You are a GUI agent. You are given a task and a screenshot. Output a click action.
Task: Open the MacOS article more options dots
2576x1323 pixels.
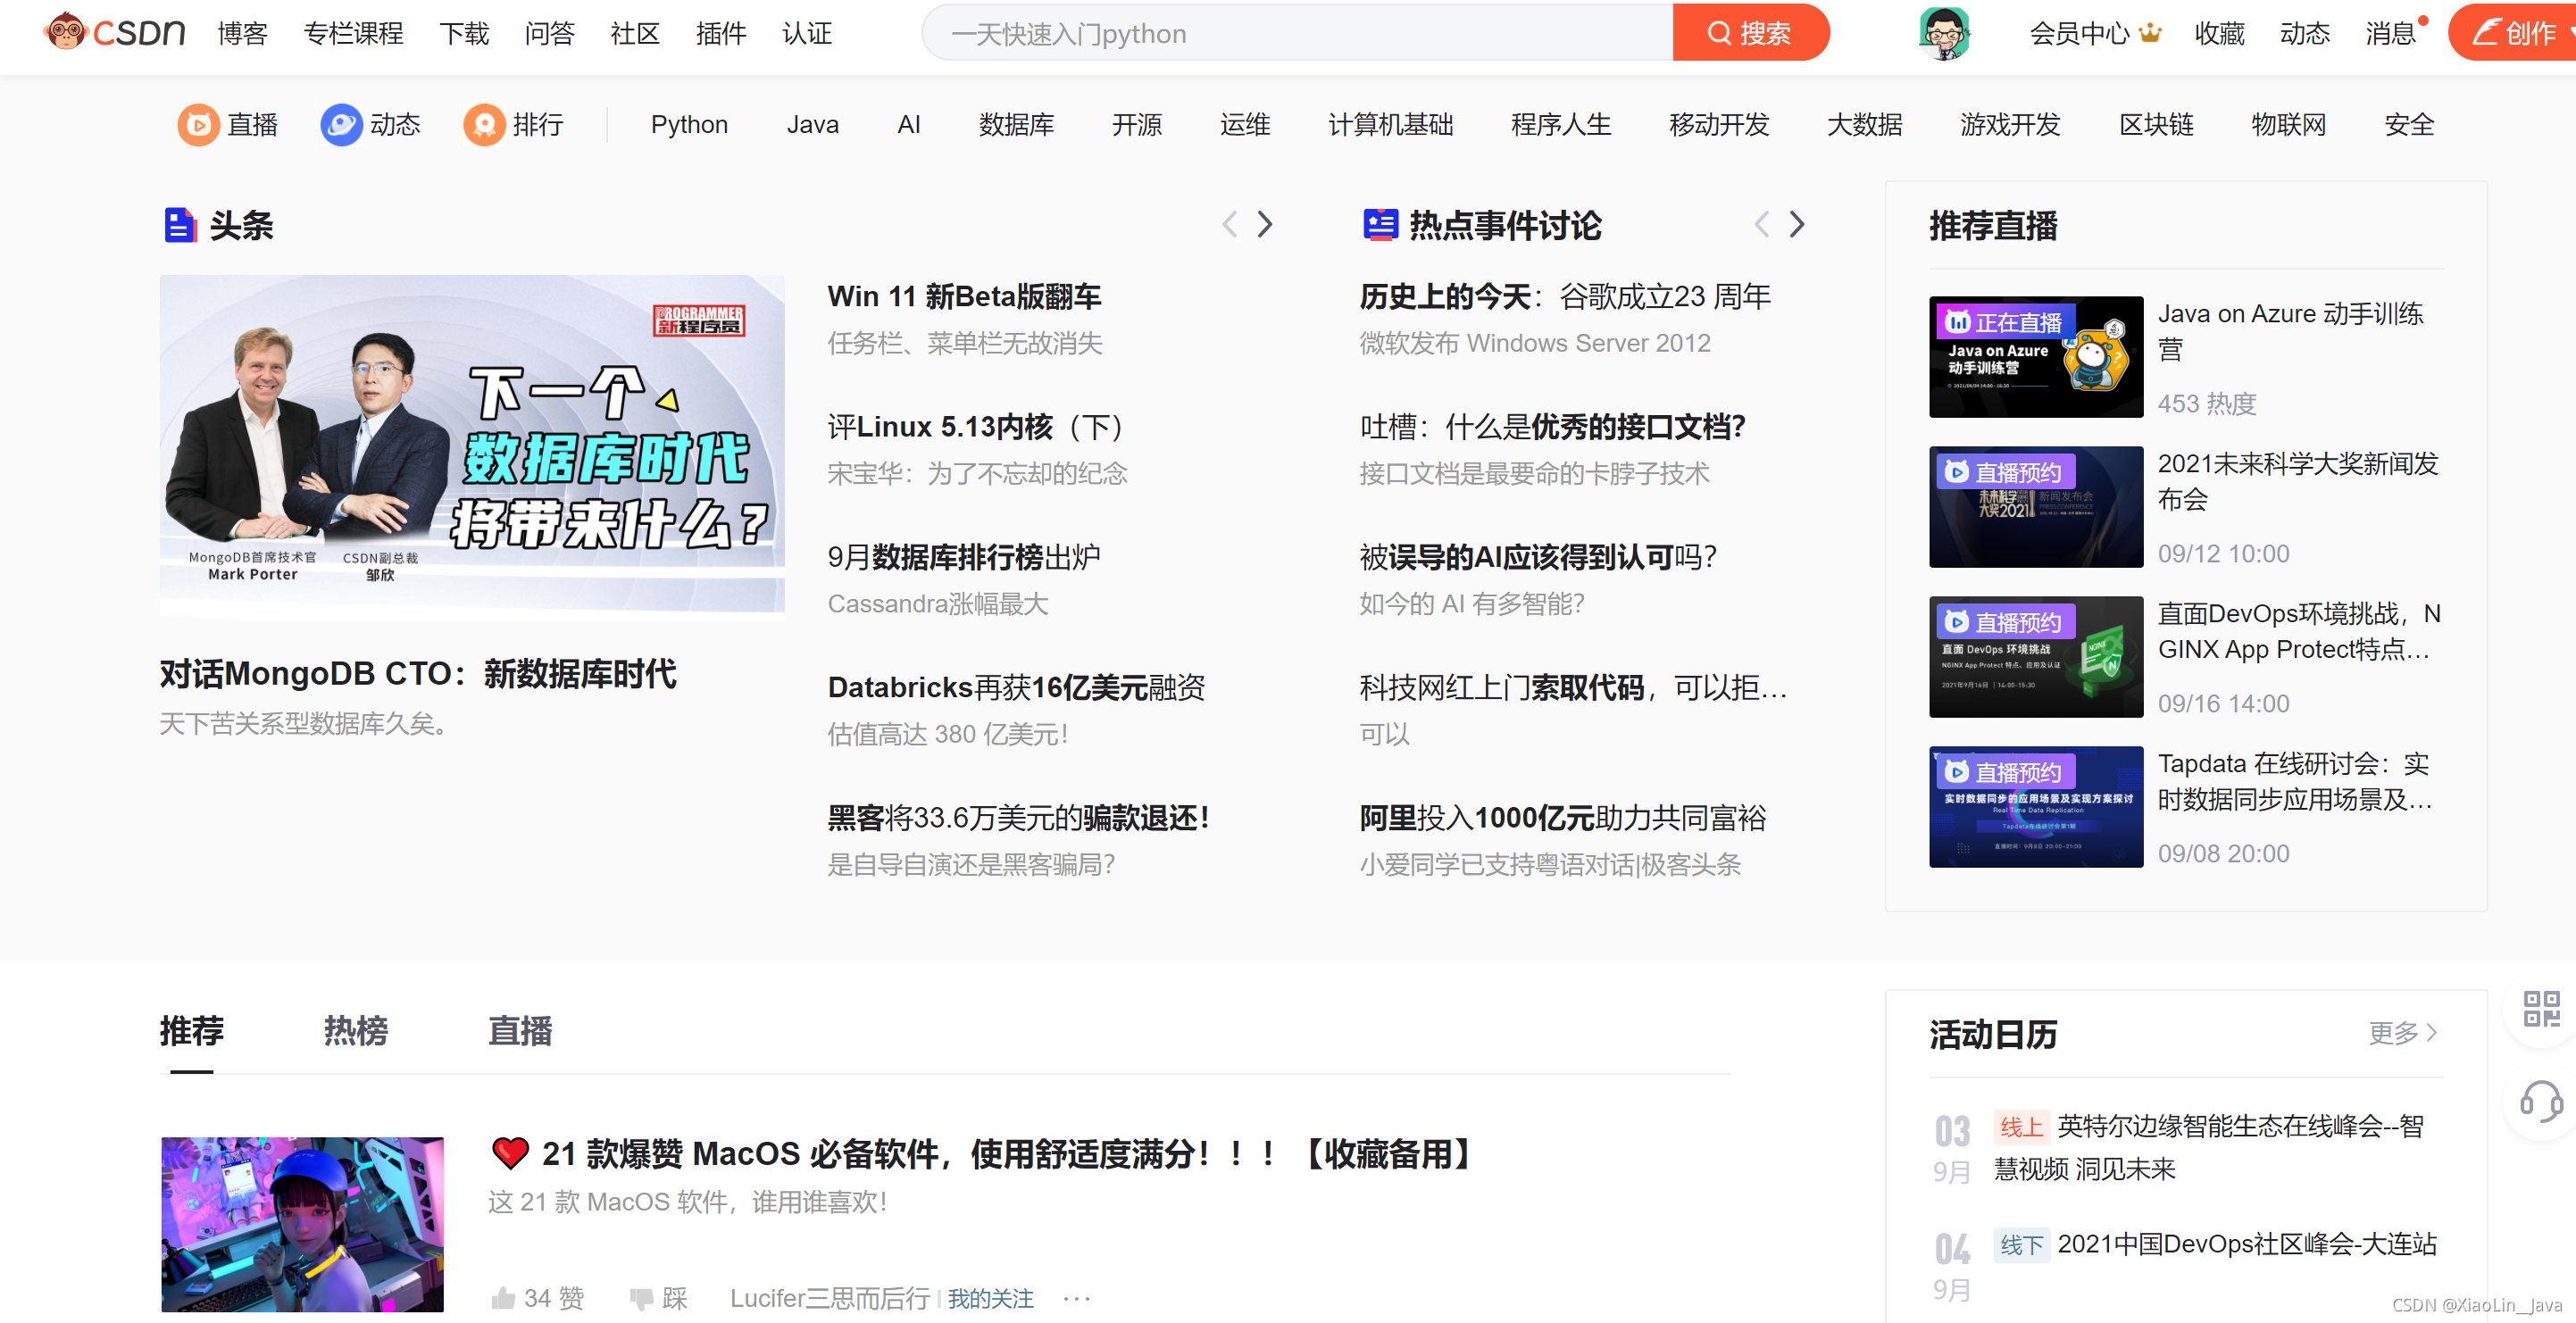[x=1077, y=1298]
